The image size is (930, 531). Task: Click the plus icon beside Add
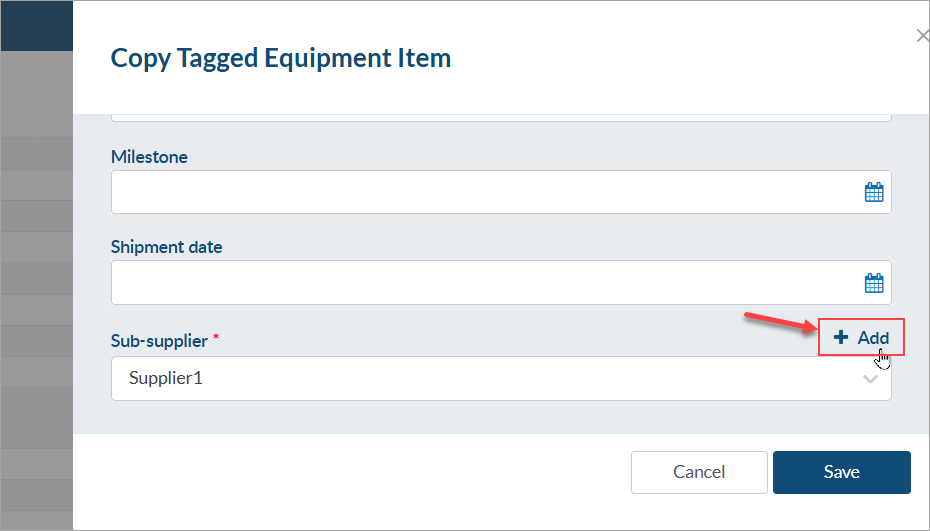(x=841, y=338)
